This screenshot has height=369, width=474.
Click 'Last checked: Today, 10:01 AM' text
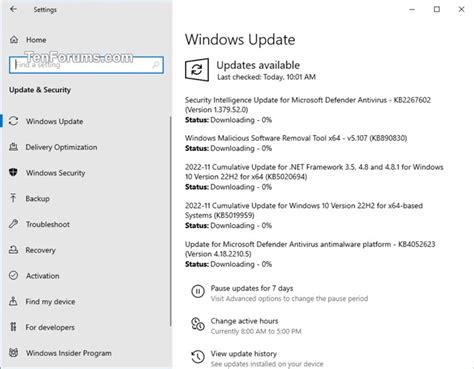266,77
